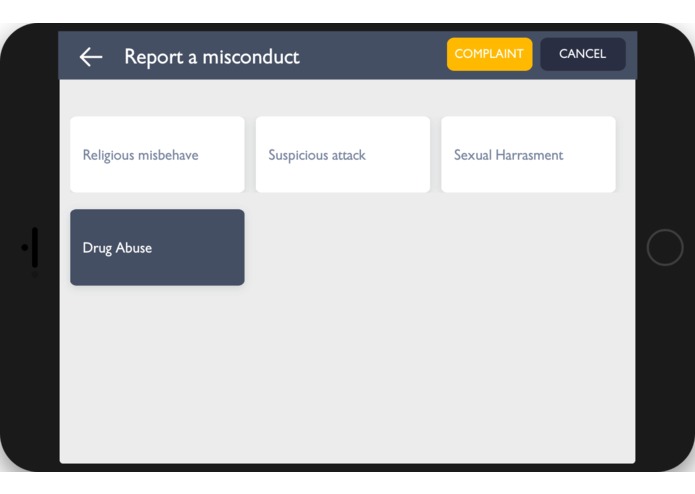Submit report with the yellow COMPLAINT button
695x494 pixels.
[489, 54]
